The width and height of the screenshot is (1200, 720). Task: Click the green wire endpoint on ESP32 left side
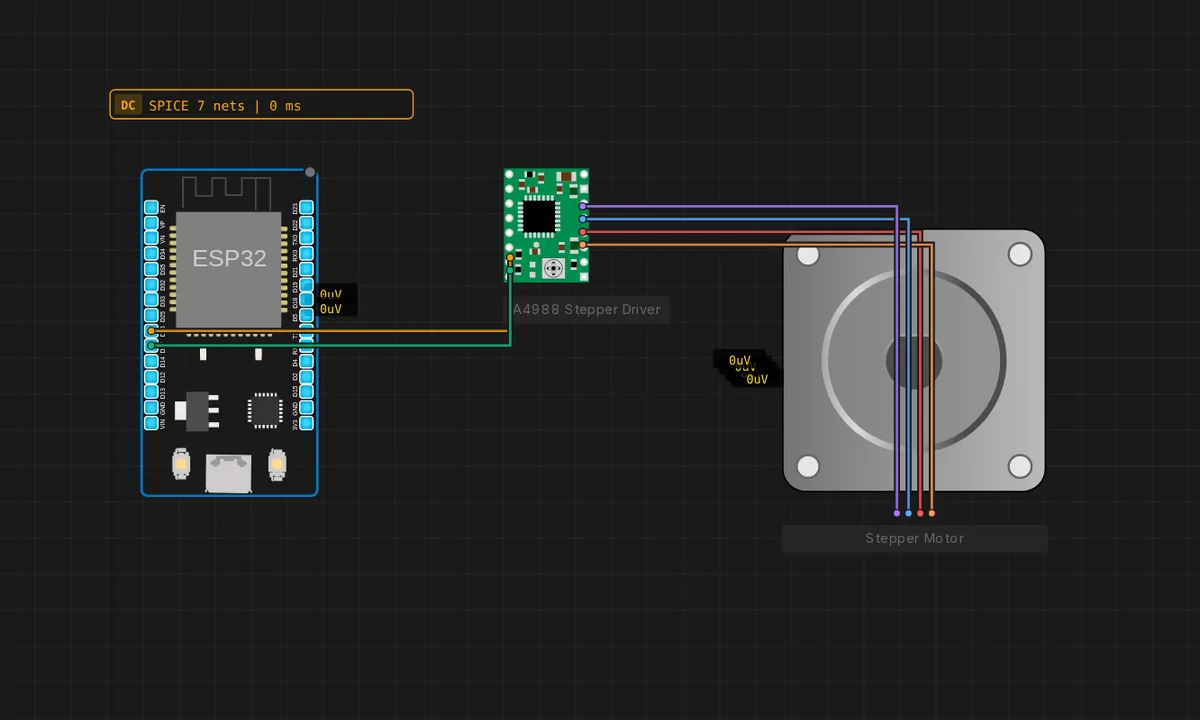point(151,345)
